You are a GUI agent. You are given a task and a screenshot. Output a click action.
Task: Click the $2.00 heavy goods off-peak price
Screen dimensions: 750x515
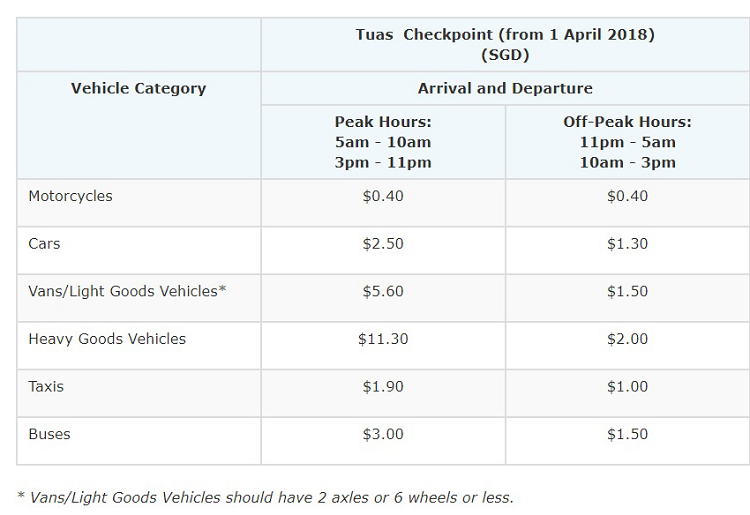point(627,339)
